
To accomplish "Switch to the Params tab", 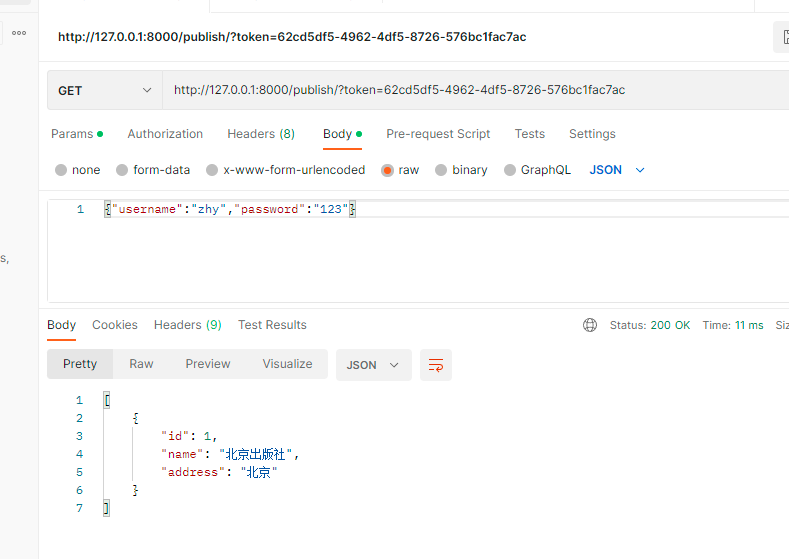I will point(72,134).
